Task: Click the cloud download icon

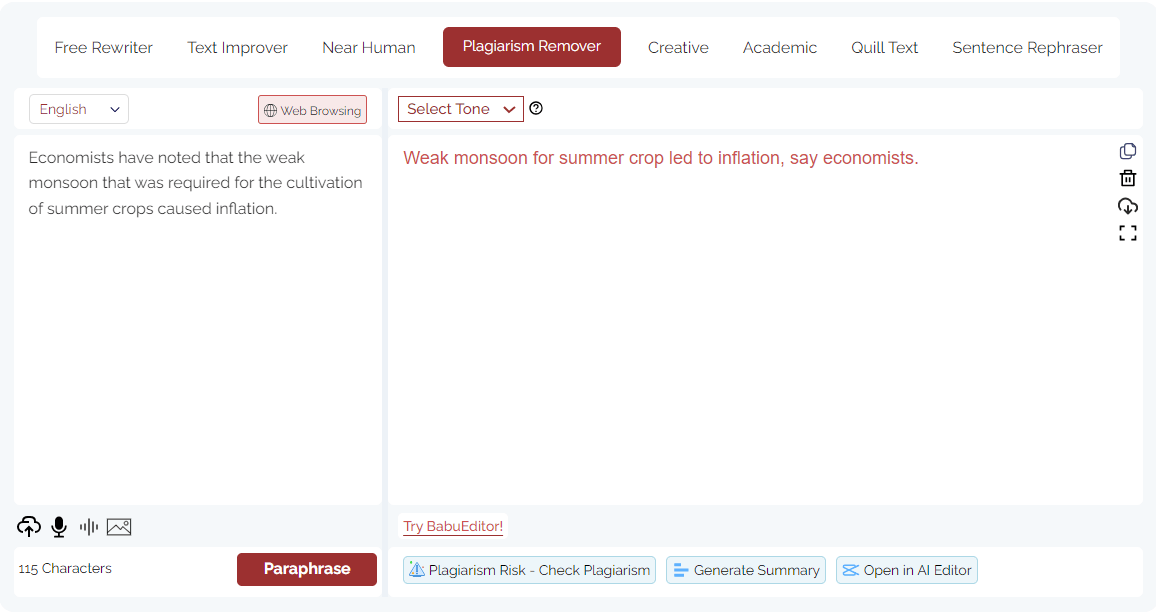Action: point(1128,206)
